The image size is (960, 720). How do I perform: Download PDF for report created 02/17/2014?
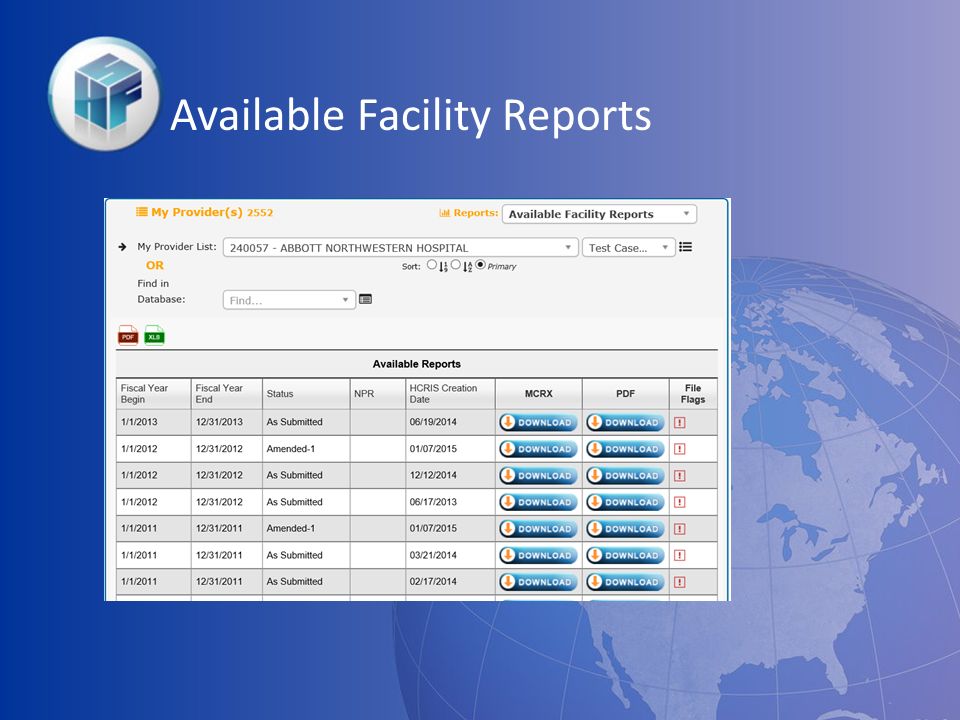(x=625, y=582)
